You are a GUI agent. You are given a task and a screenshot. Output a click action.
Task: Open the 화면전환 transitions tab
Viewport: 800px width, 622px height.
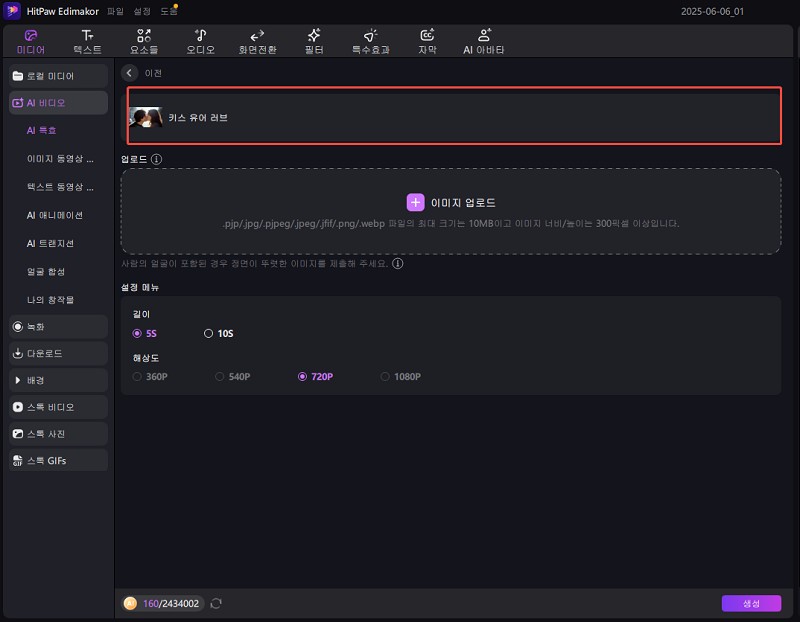tap(257, 42)
